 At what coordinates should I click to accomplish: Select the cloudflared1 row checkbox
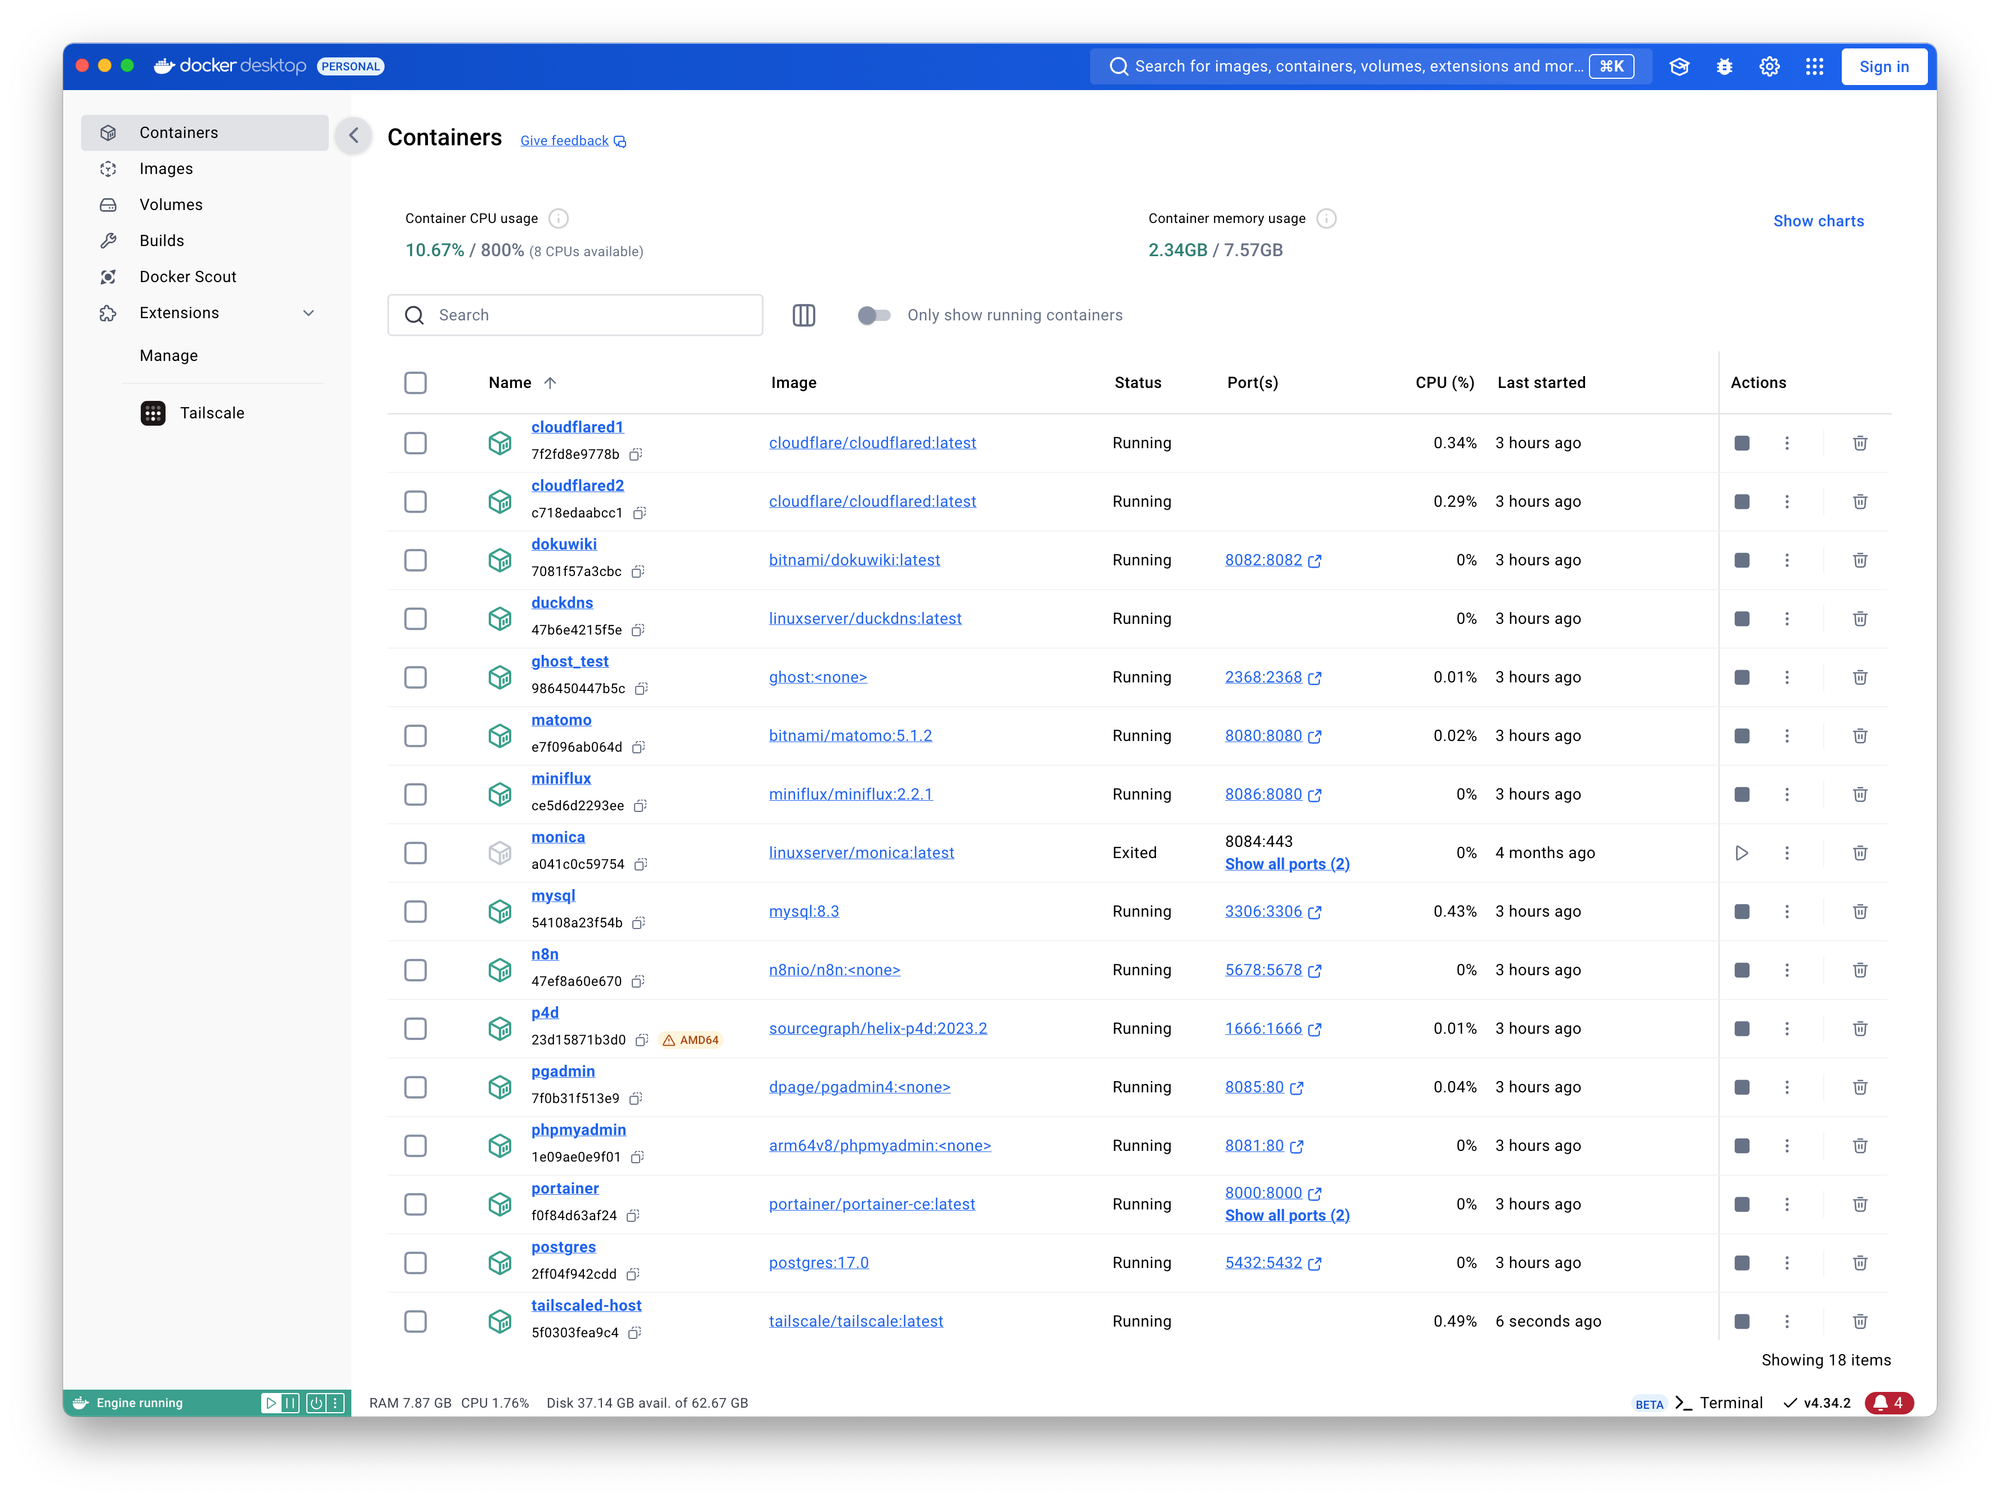[416, 443]
